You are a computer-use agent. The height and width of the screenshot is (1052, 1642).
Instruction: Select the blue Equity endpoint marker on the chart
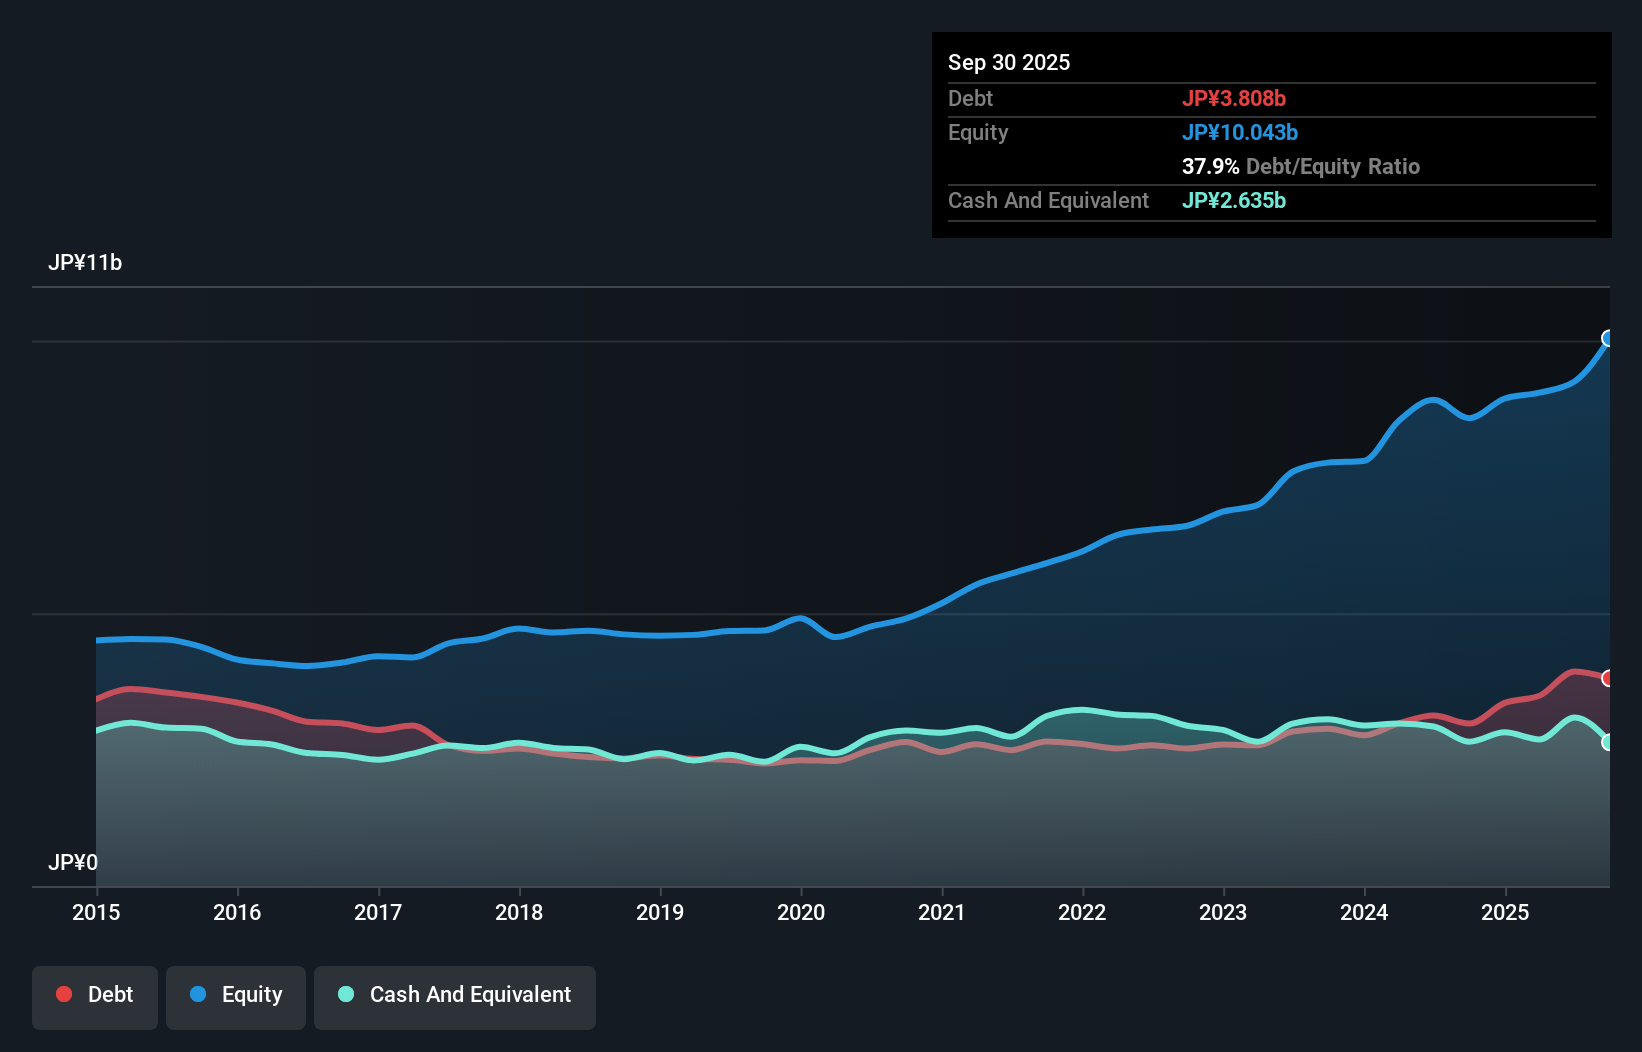1608,340
